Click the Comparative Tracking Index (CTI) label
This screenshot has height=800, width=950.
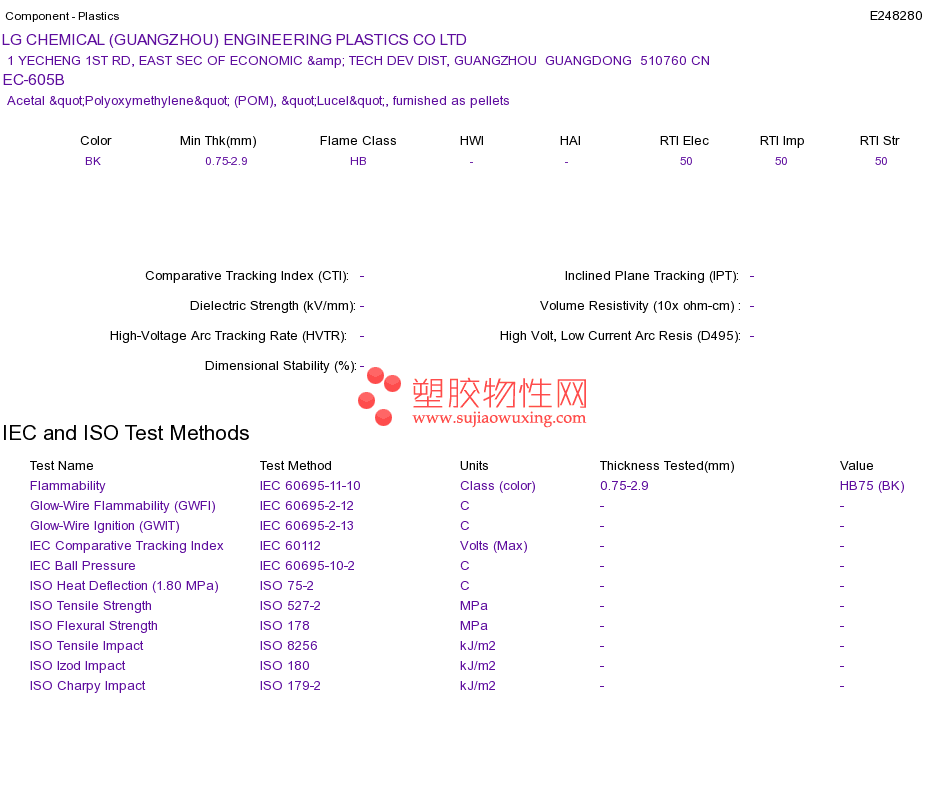click(247, 276)
